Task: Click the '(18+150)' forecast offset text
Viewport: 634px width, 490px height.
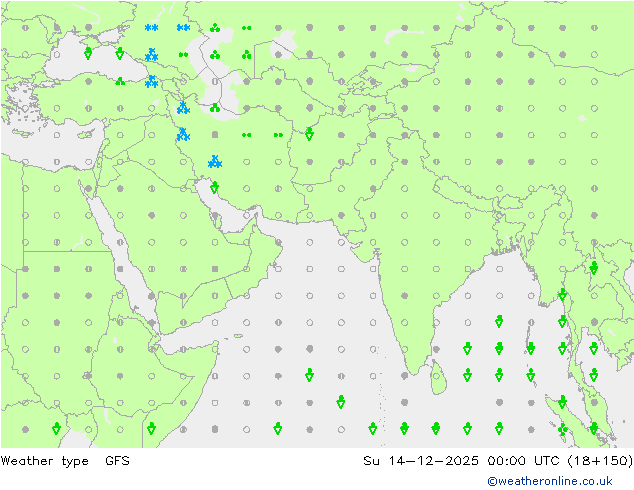Action: tap(600, 461)
